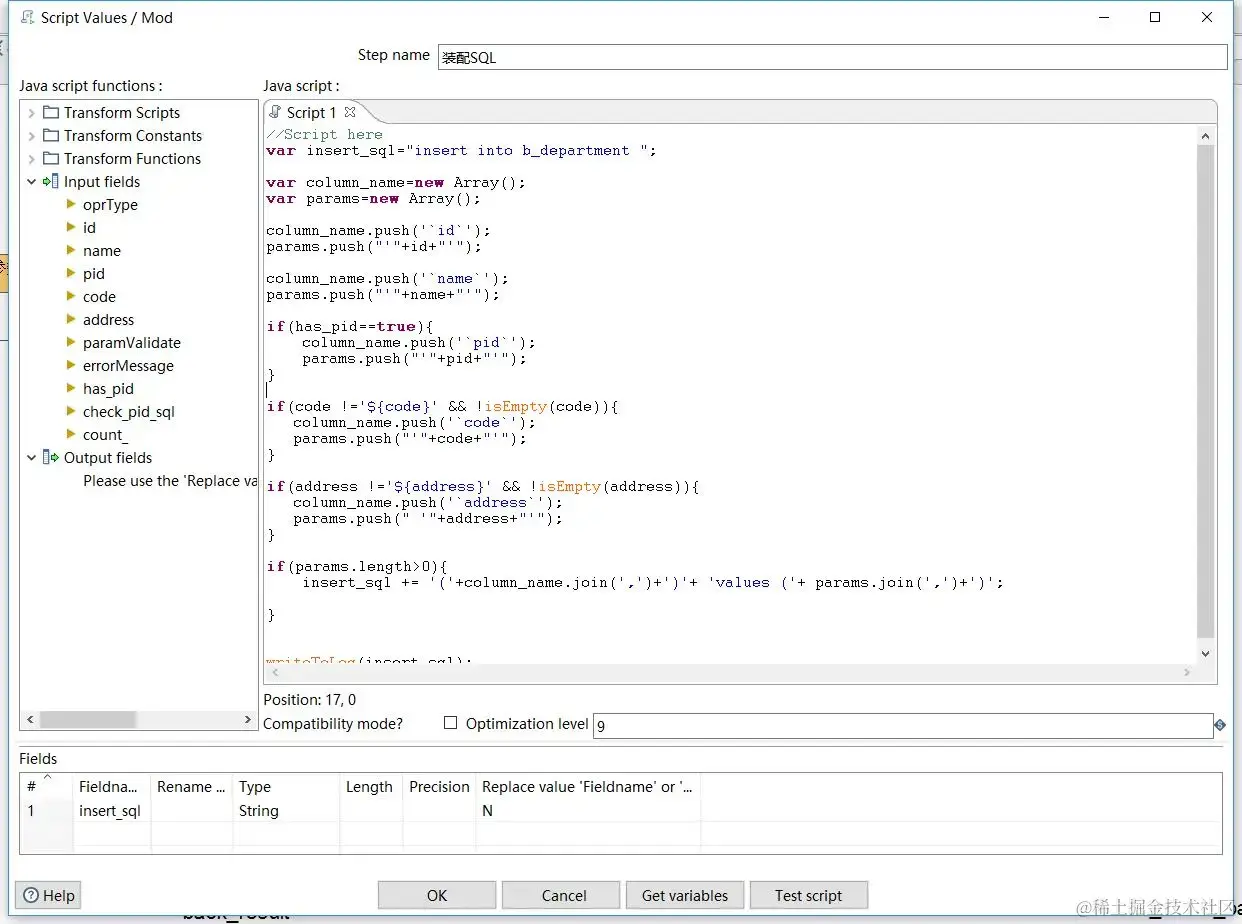1242x924 pixels.
Task: Click the name field arrow icon
Action: click(x=71, y=250)
